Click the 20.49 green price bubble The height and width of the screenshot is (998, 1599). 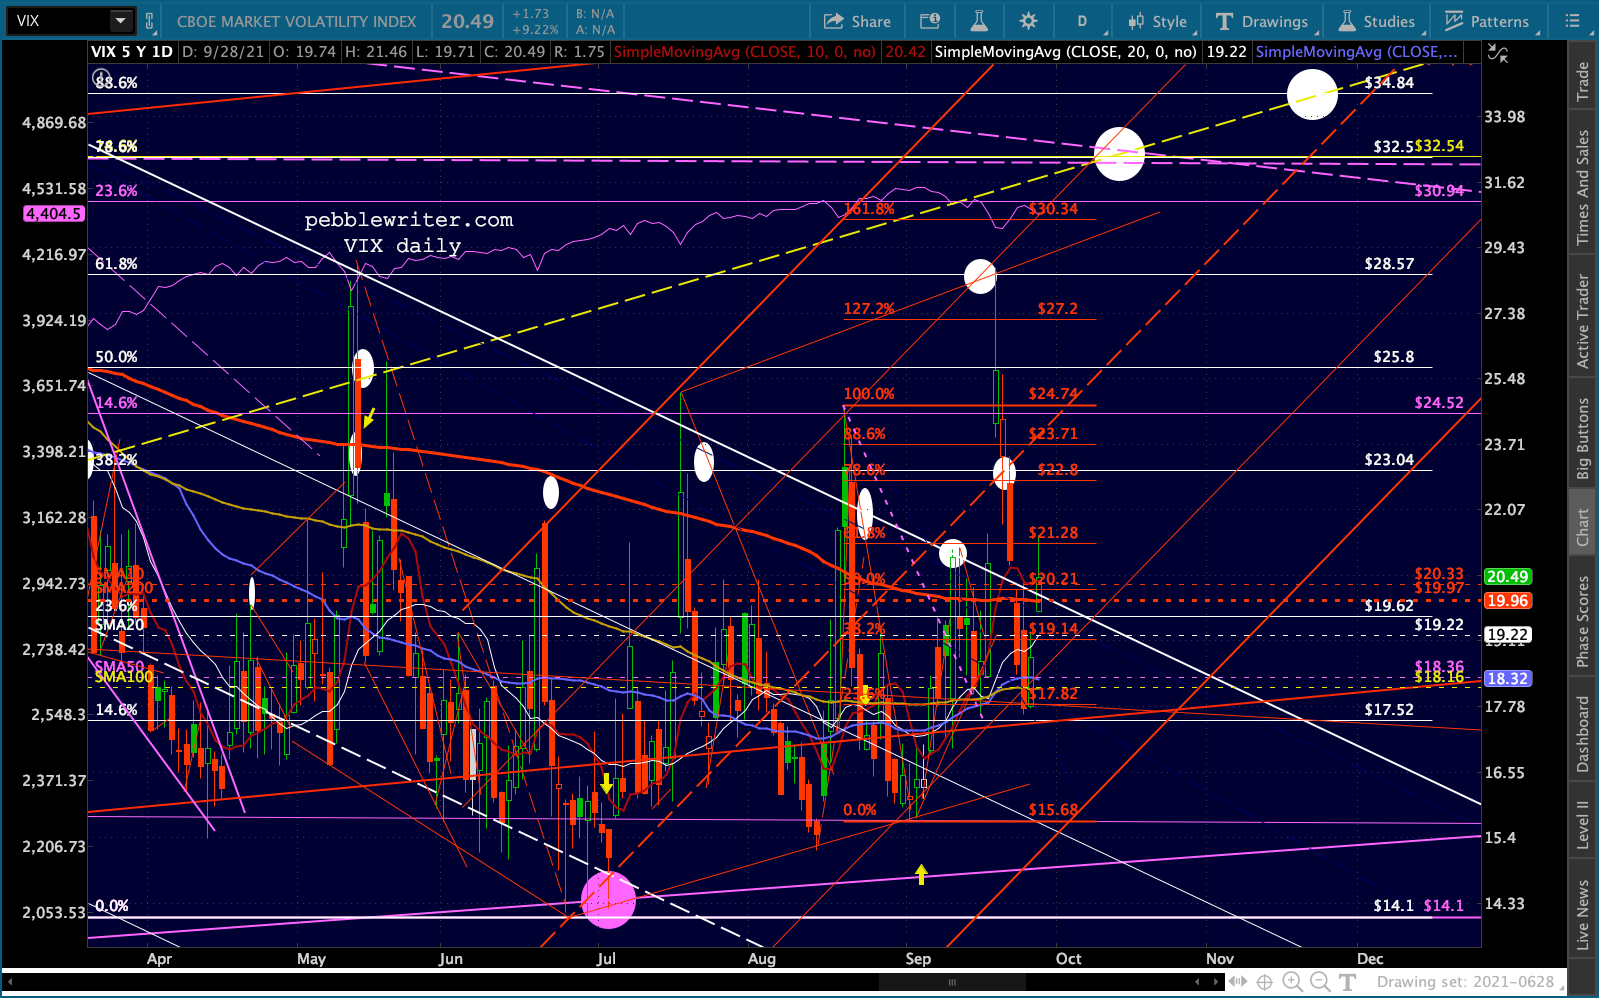point(1507,577)
